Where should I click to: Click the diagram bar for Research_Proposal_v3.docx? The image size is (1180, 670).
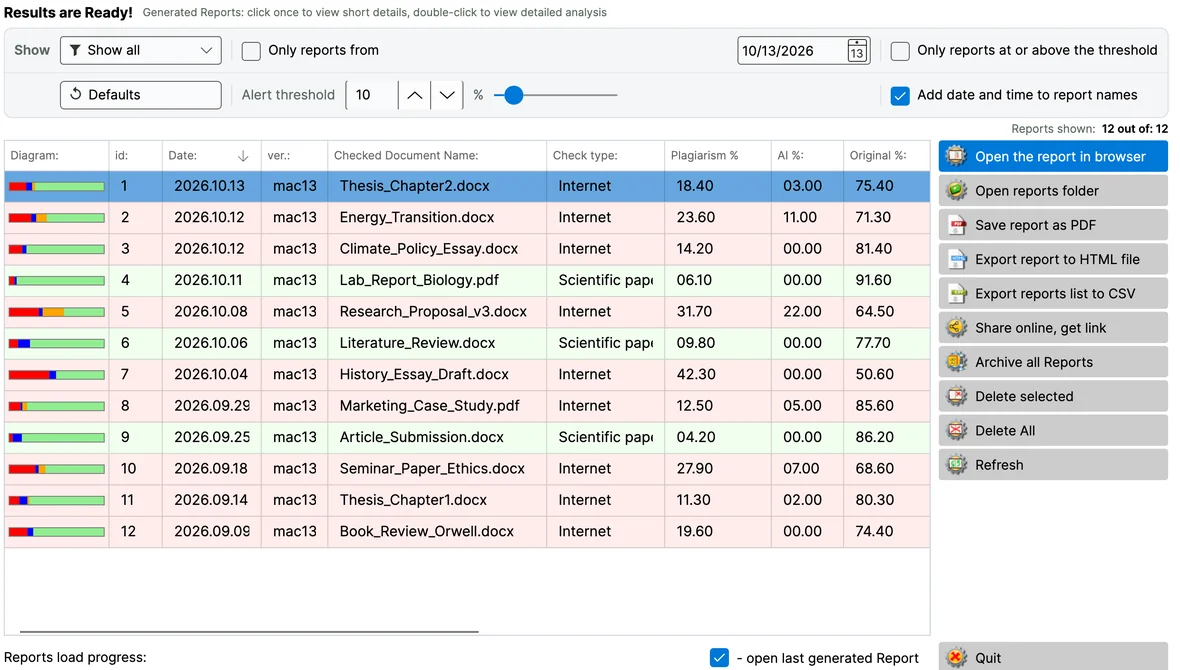pyautogui.click(x=56, y=312)
